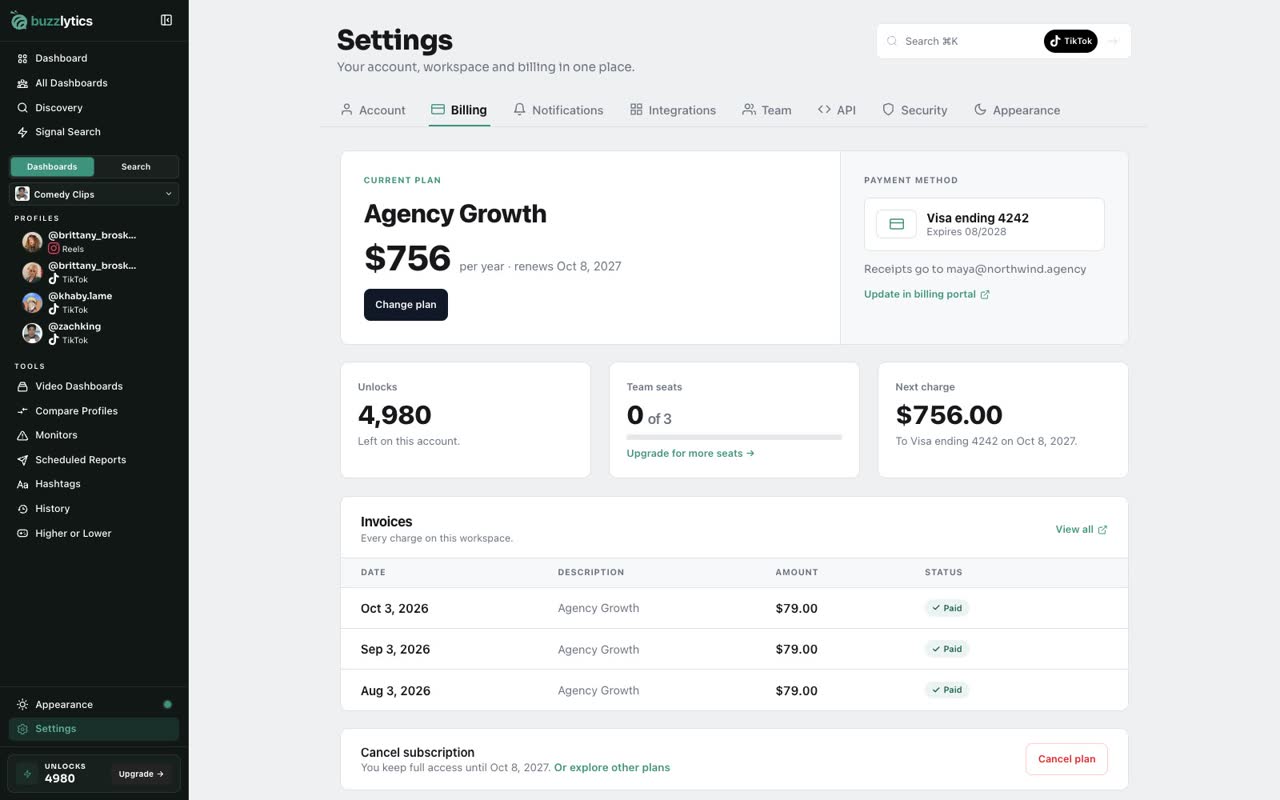Open Scheduled Reports
This screenshot has height=800, width=1280.
point(94,460)
